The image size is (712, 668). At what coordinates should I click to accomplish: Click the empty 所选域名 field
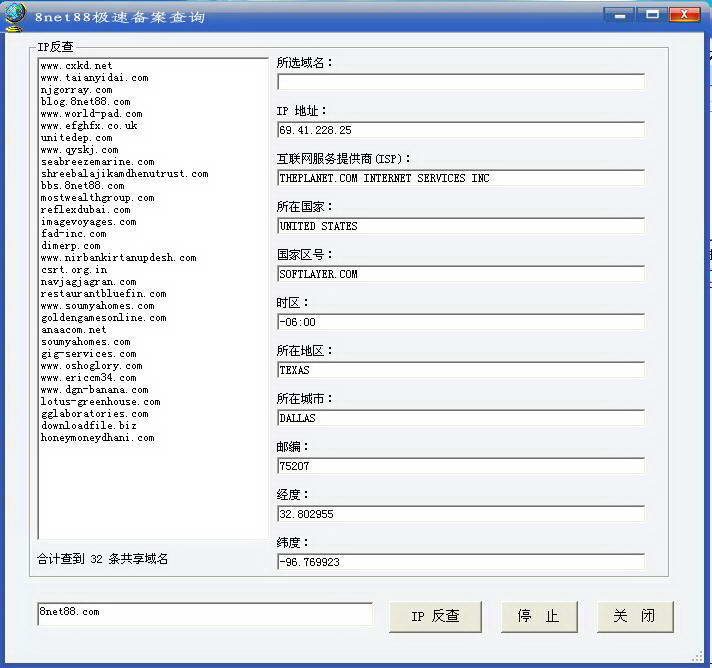click(460, 82)
